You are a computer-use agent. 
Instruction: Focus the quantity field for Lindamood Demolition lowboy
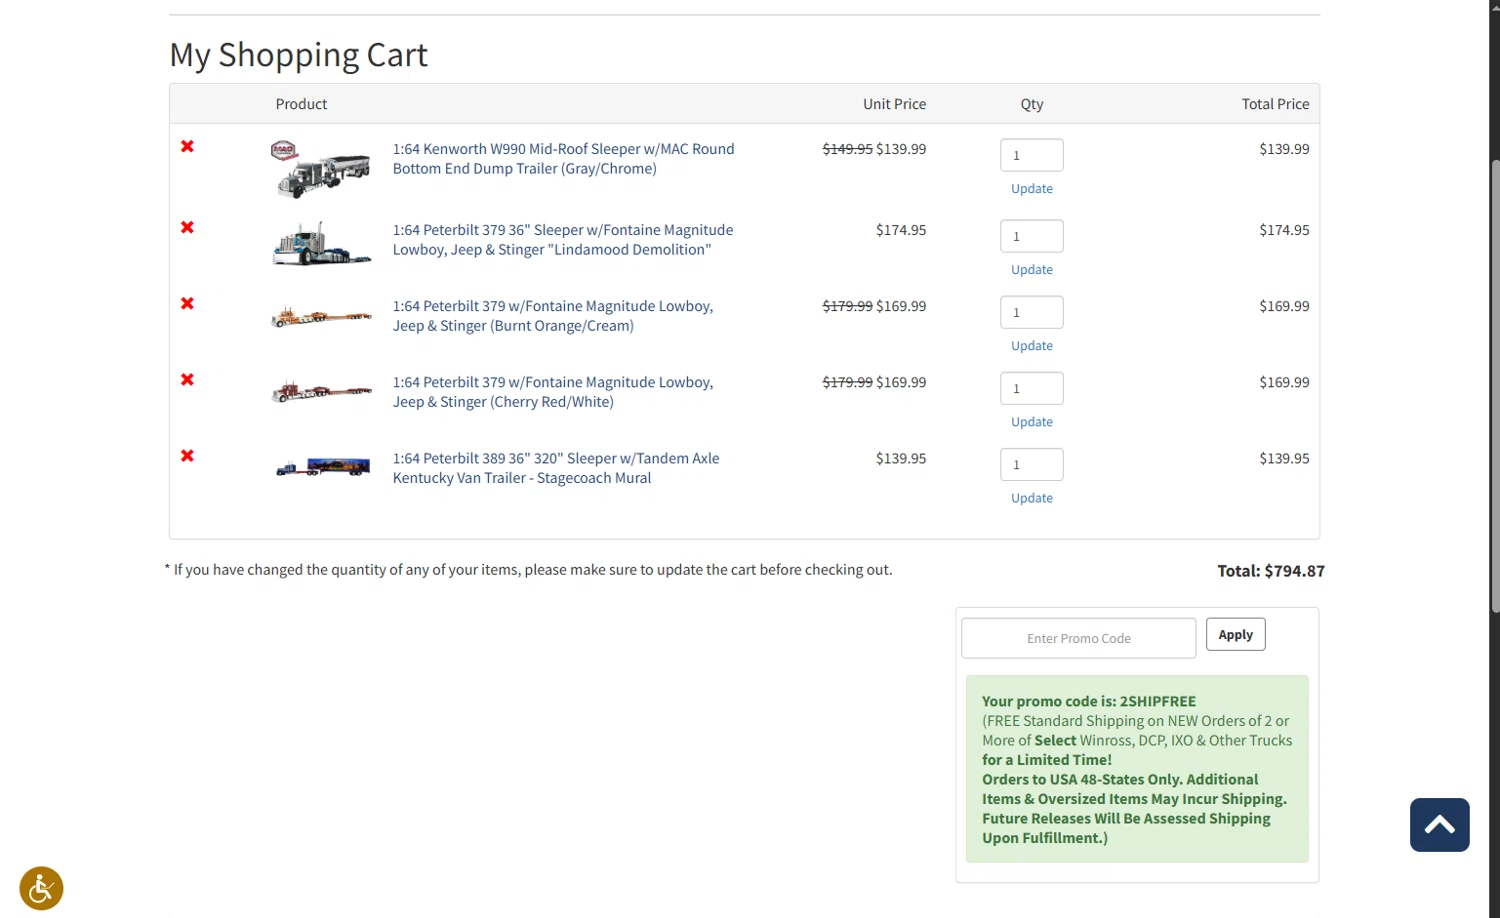point(1032,236)
